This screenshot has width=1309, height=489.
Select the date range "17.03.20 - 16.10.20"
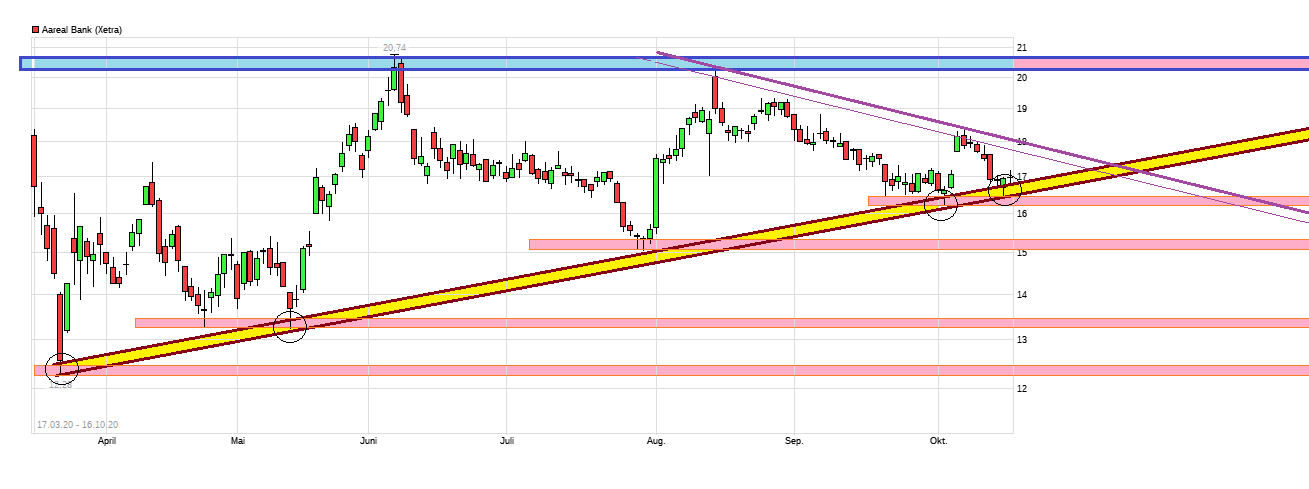pyautogui.click(x=77, y=425)
